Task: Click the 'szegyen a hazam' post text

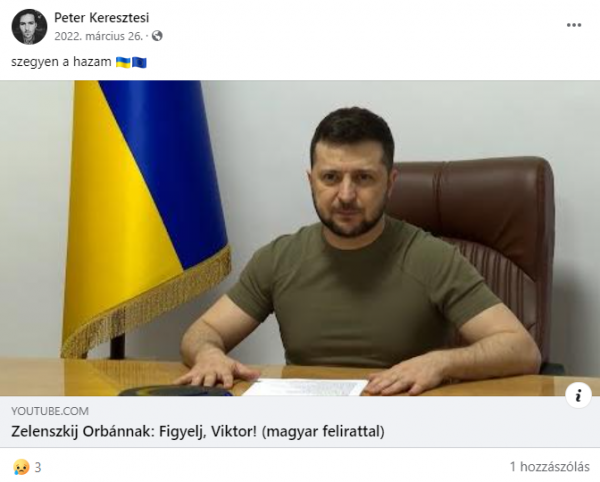Action: (61, 62)
